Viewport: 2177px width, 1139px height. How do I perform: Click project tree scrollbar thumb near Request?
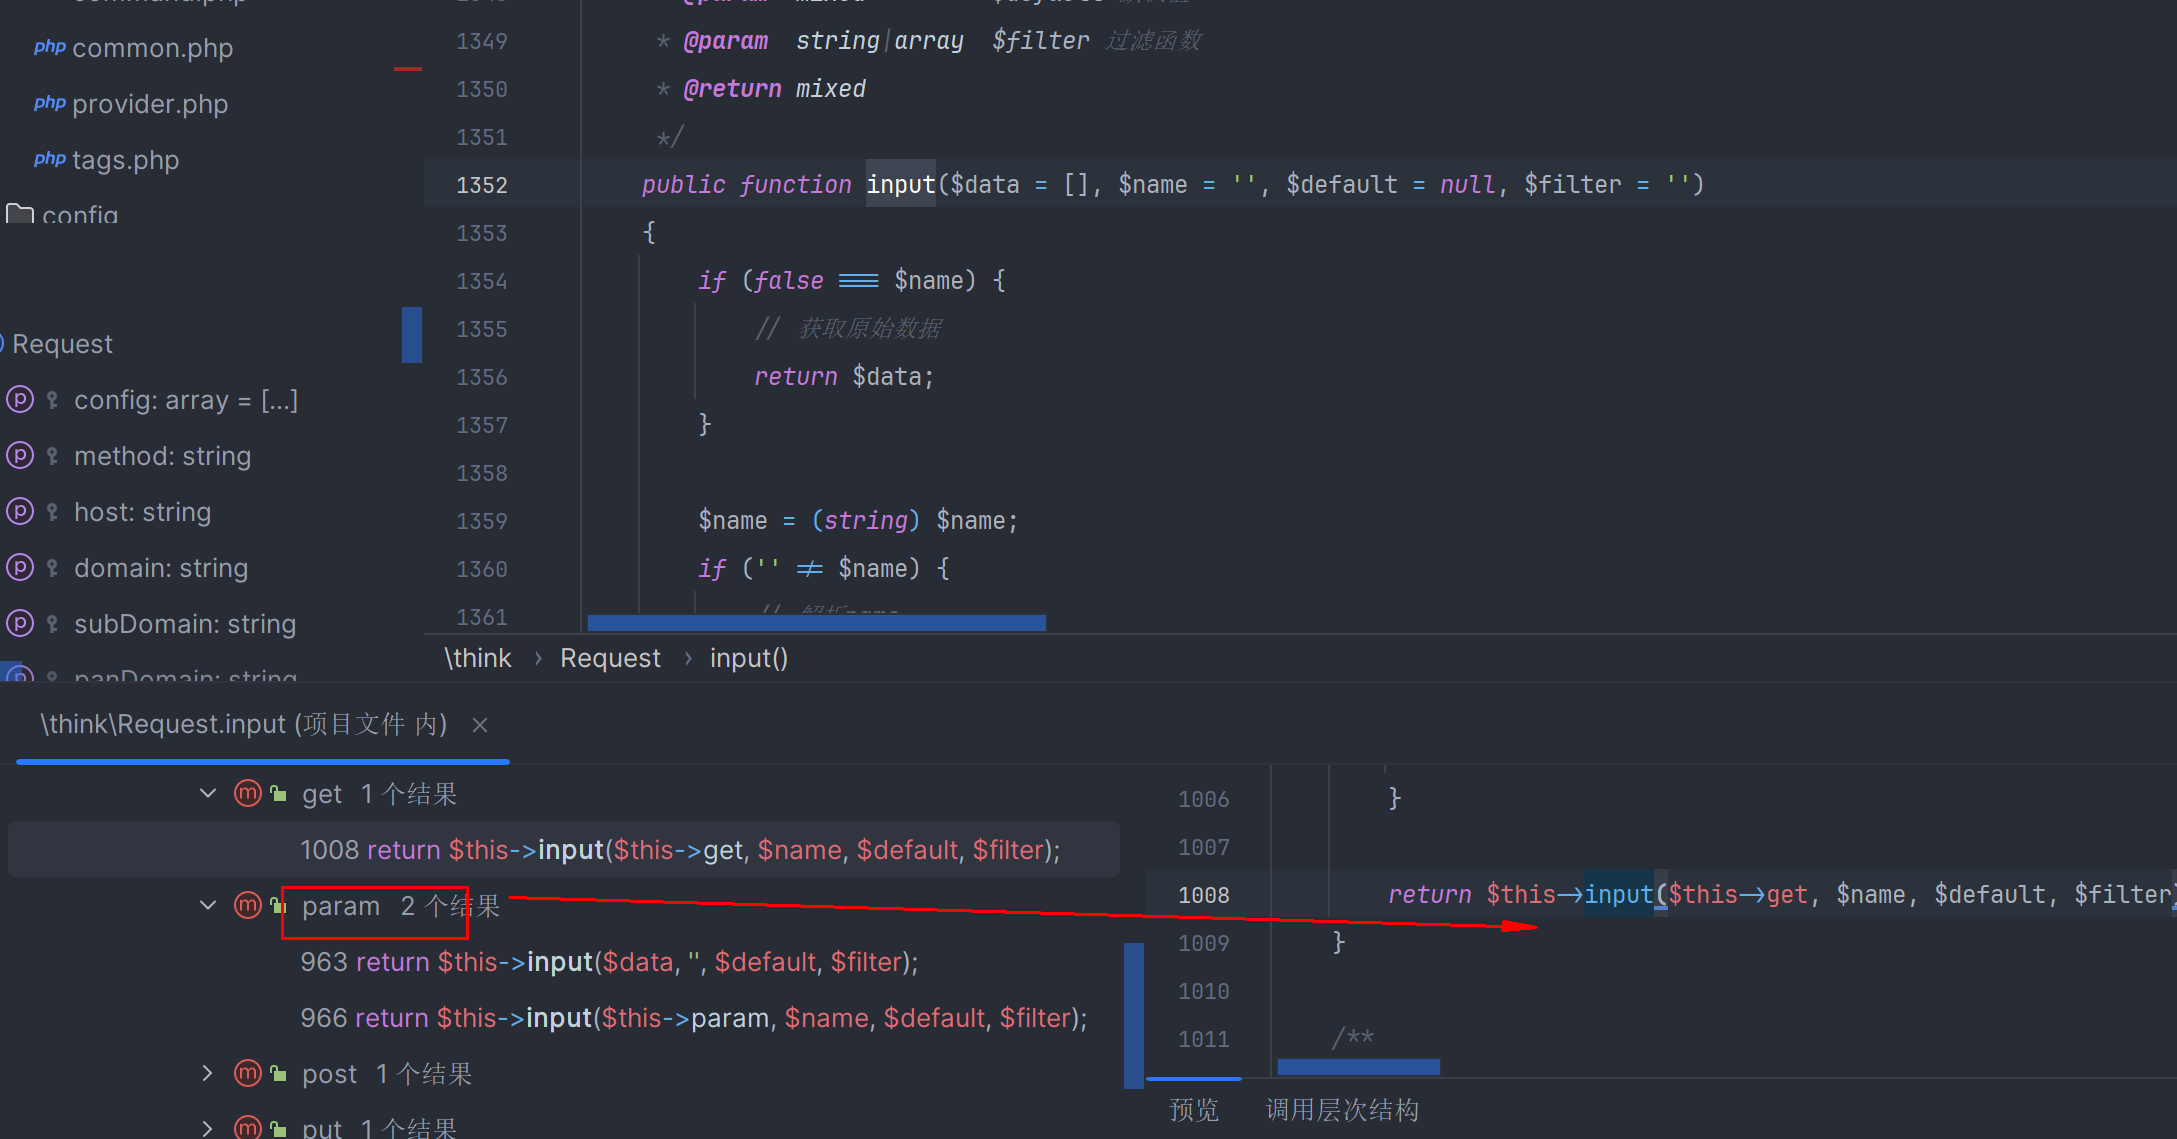[x=412, y=335]
